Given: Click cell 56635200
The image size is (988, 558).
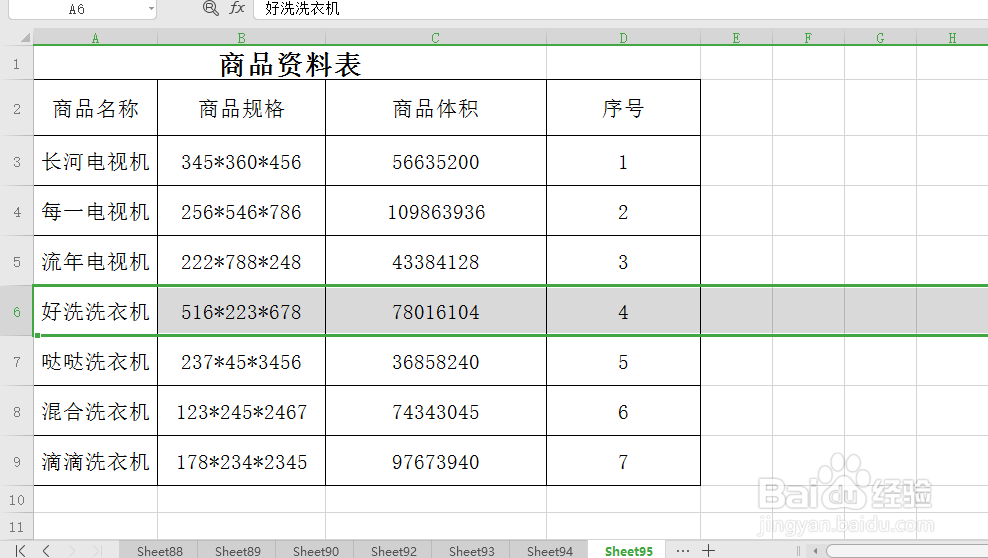Looking at the screenshot, I should click(x=435, y=161).
